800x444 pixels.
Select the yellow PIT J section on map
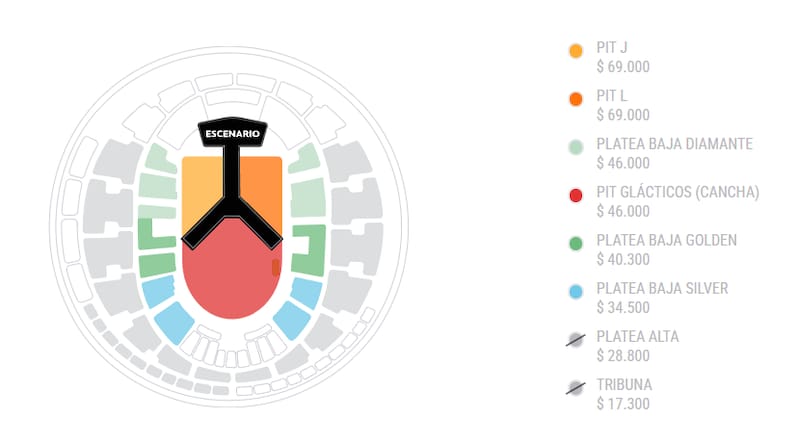click(x=200, y=190)
